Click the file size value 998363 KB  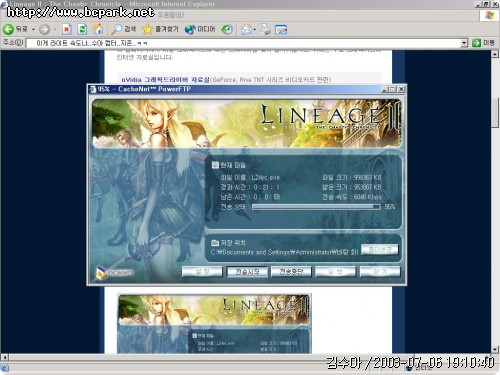(x=367, y=177)
